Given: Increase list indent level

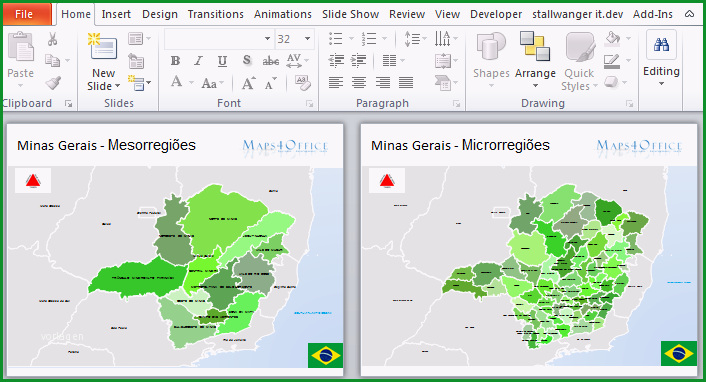Looking at the screenshot, I should pos(359,60).
